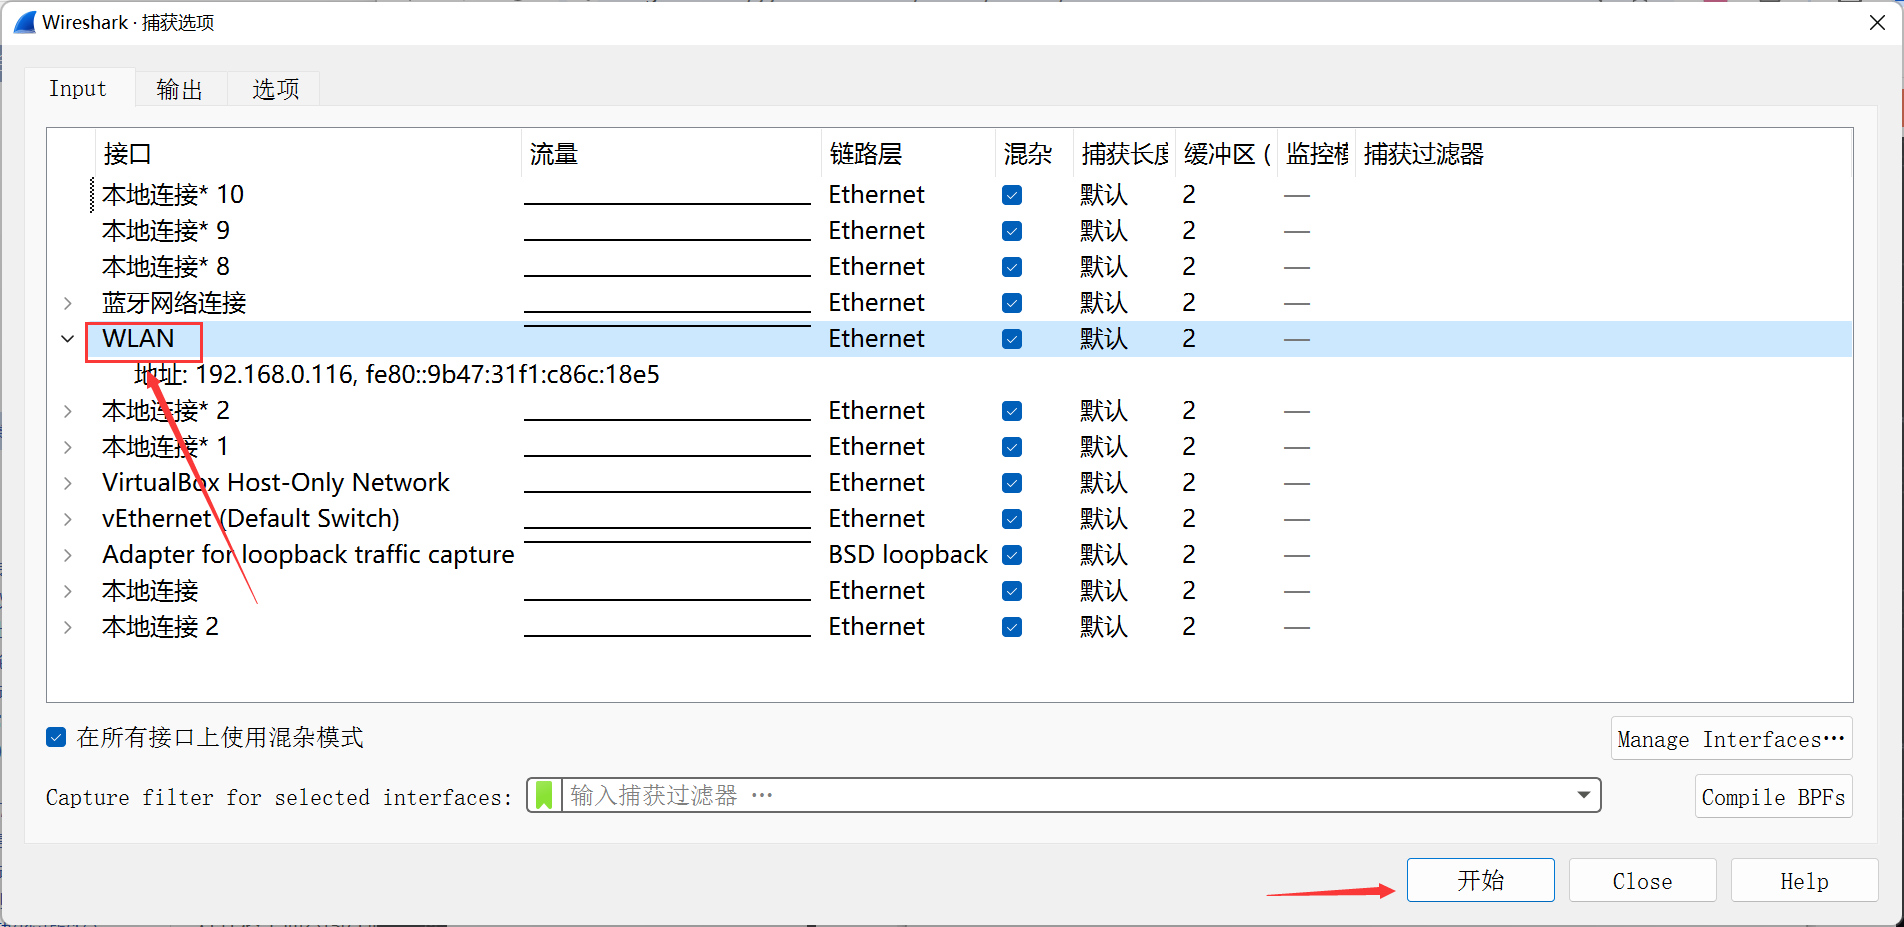Switch to the Input tab
This screenshot has width=1904, height=927.
[x=78, y=88]
